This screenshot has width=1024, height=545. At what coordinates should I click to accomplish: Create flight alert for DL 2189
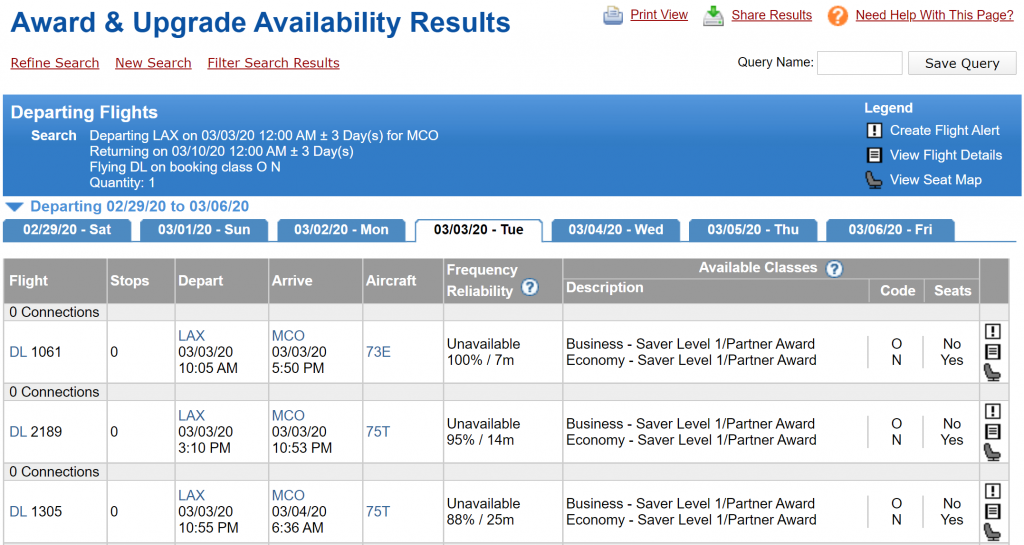[x=992, y=411]
